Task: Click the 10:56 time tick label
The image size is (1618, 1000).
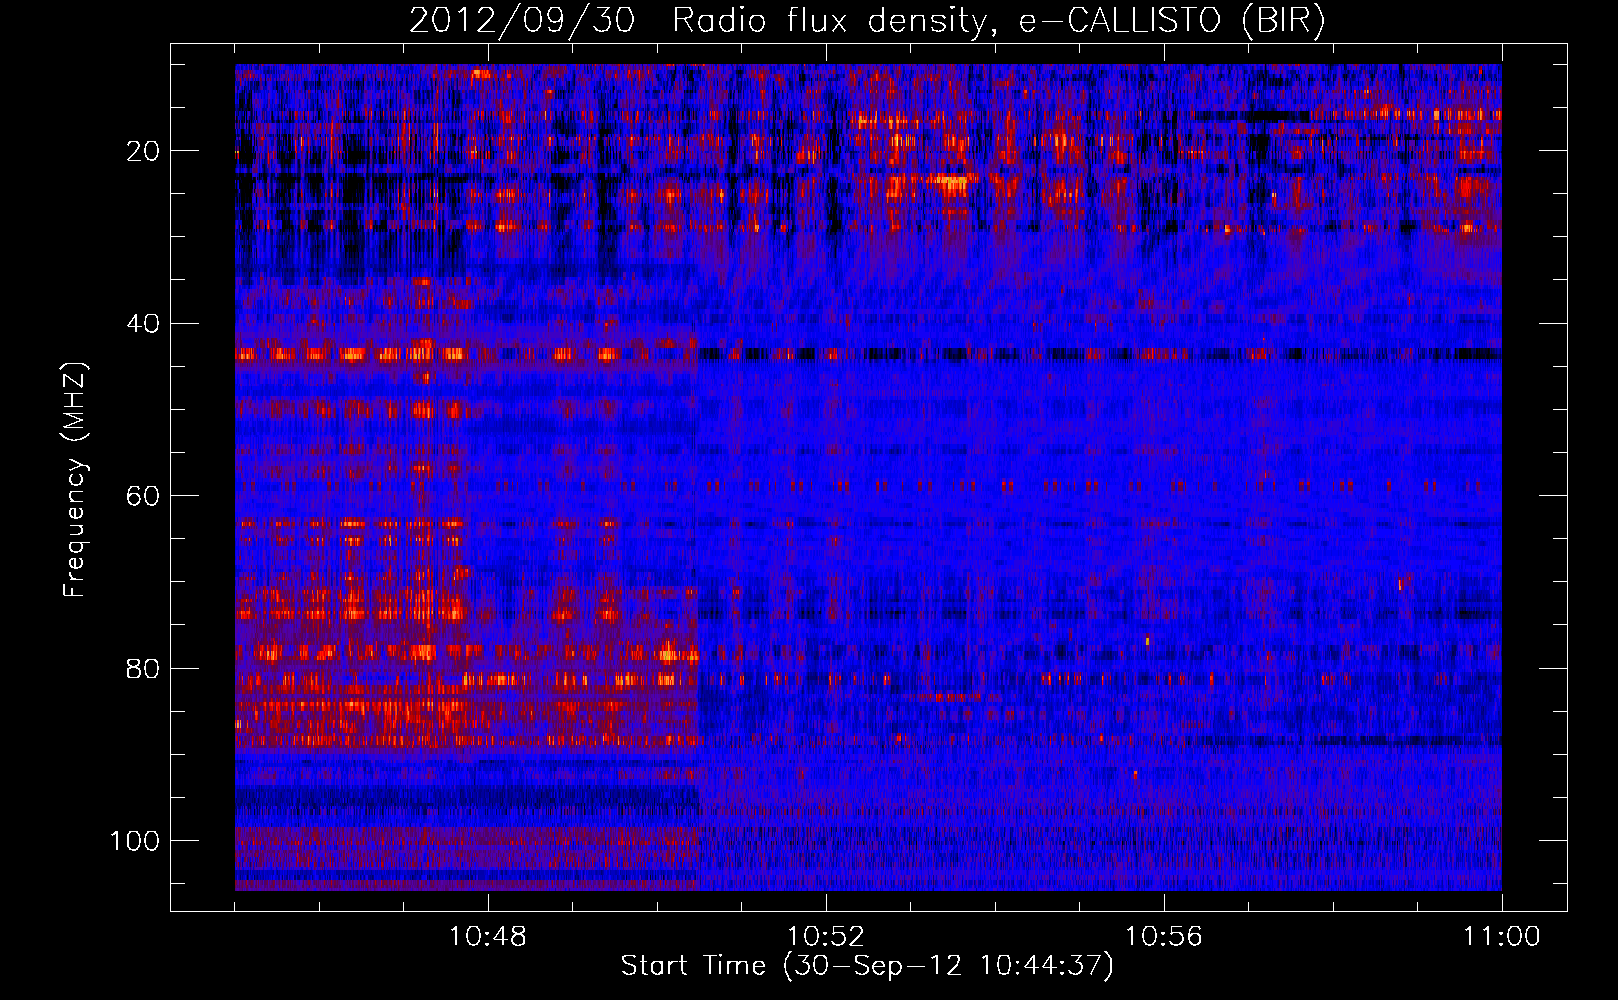Action: pos(1164,937)
